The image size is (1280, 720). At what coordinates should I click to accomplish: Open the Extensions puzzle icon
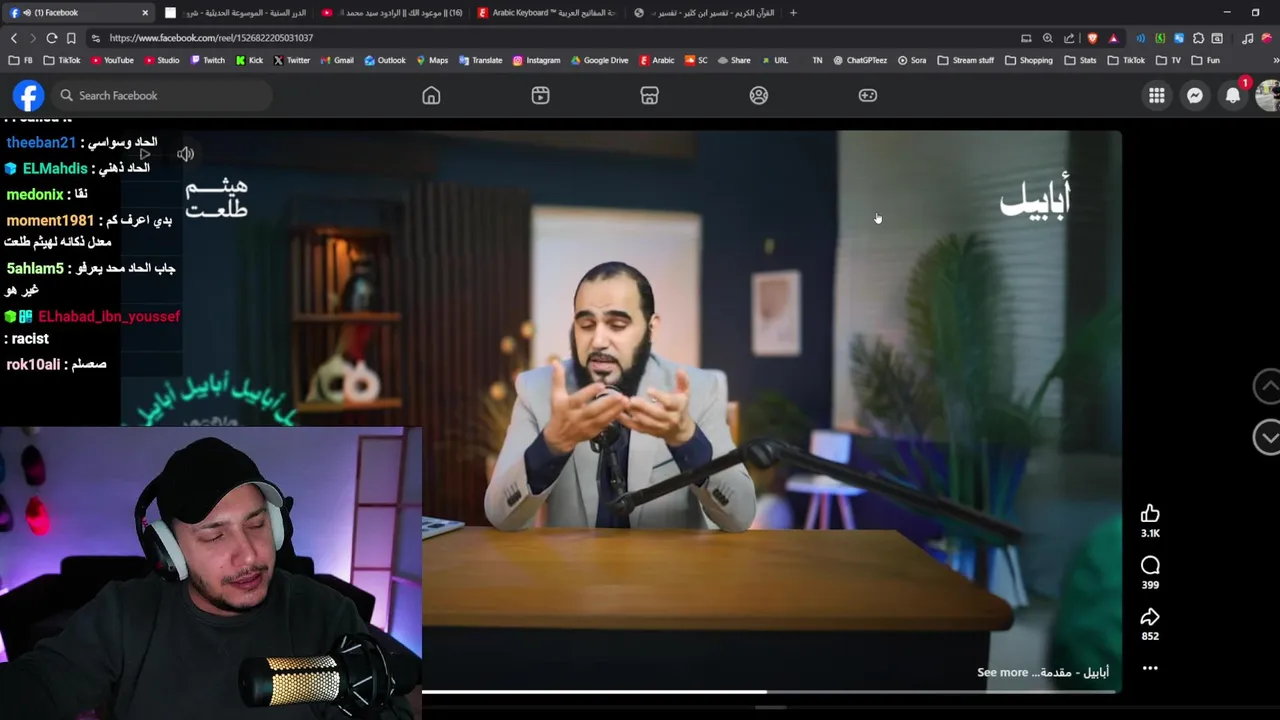click(1198, 38)
